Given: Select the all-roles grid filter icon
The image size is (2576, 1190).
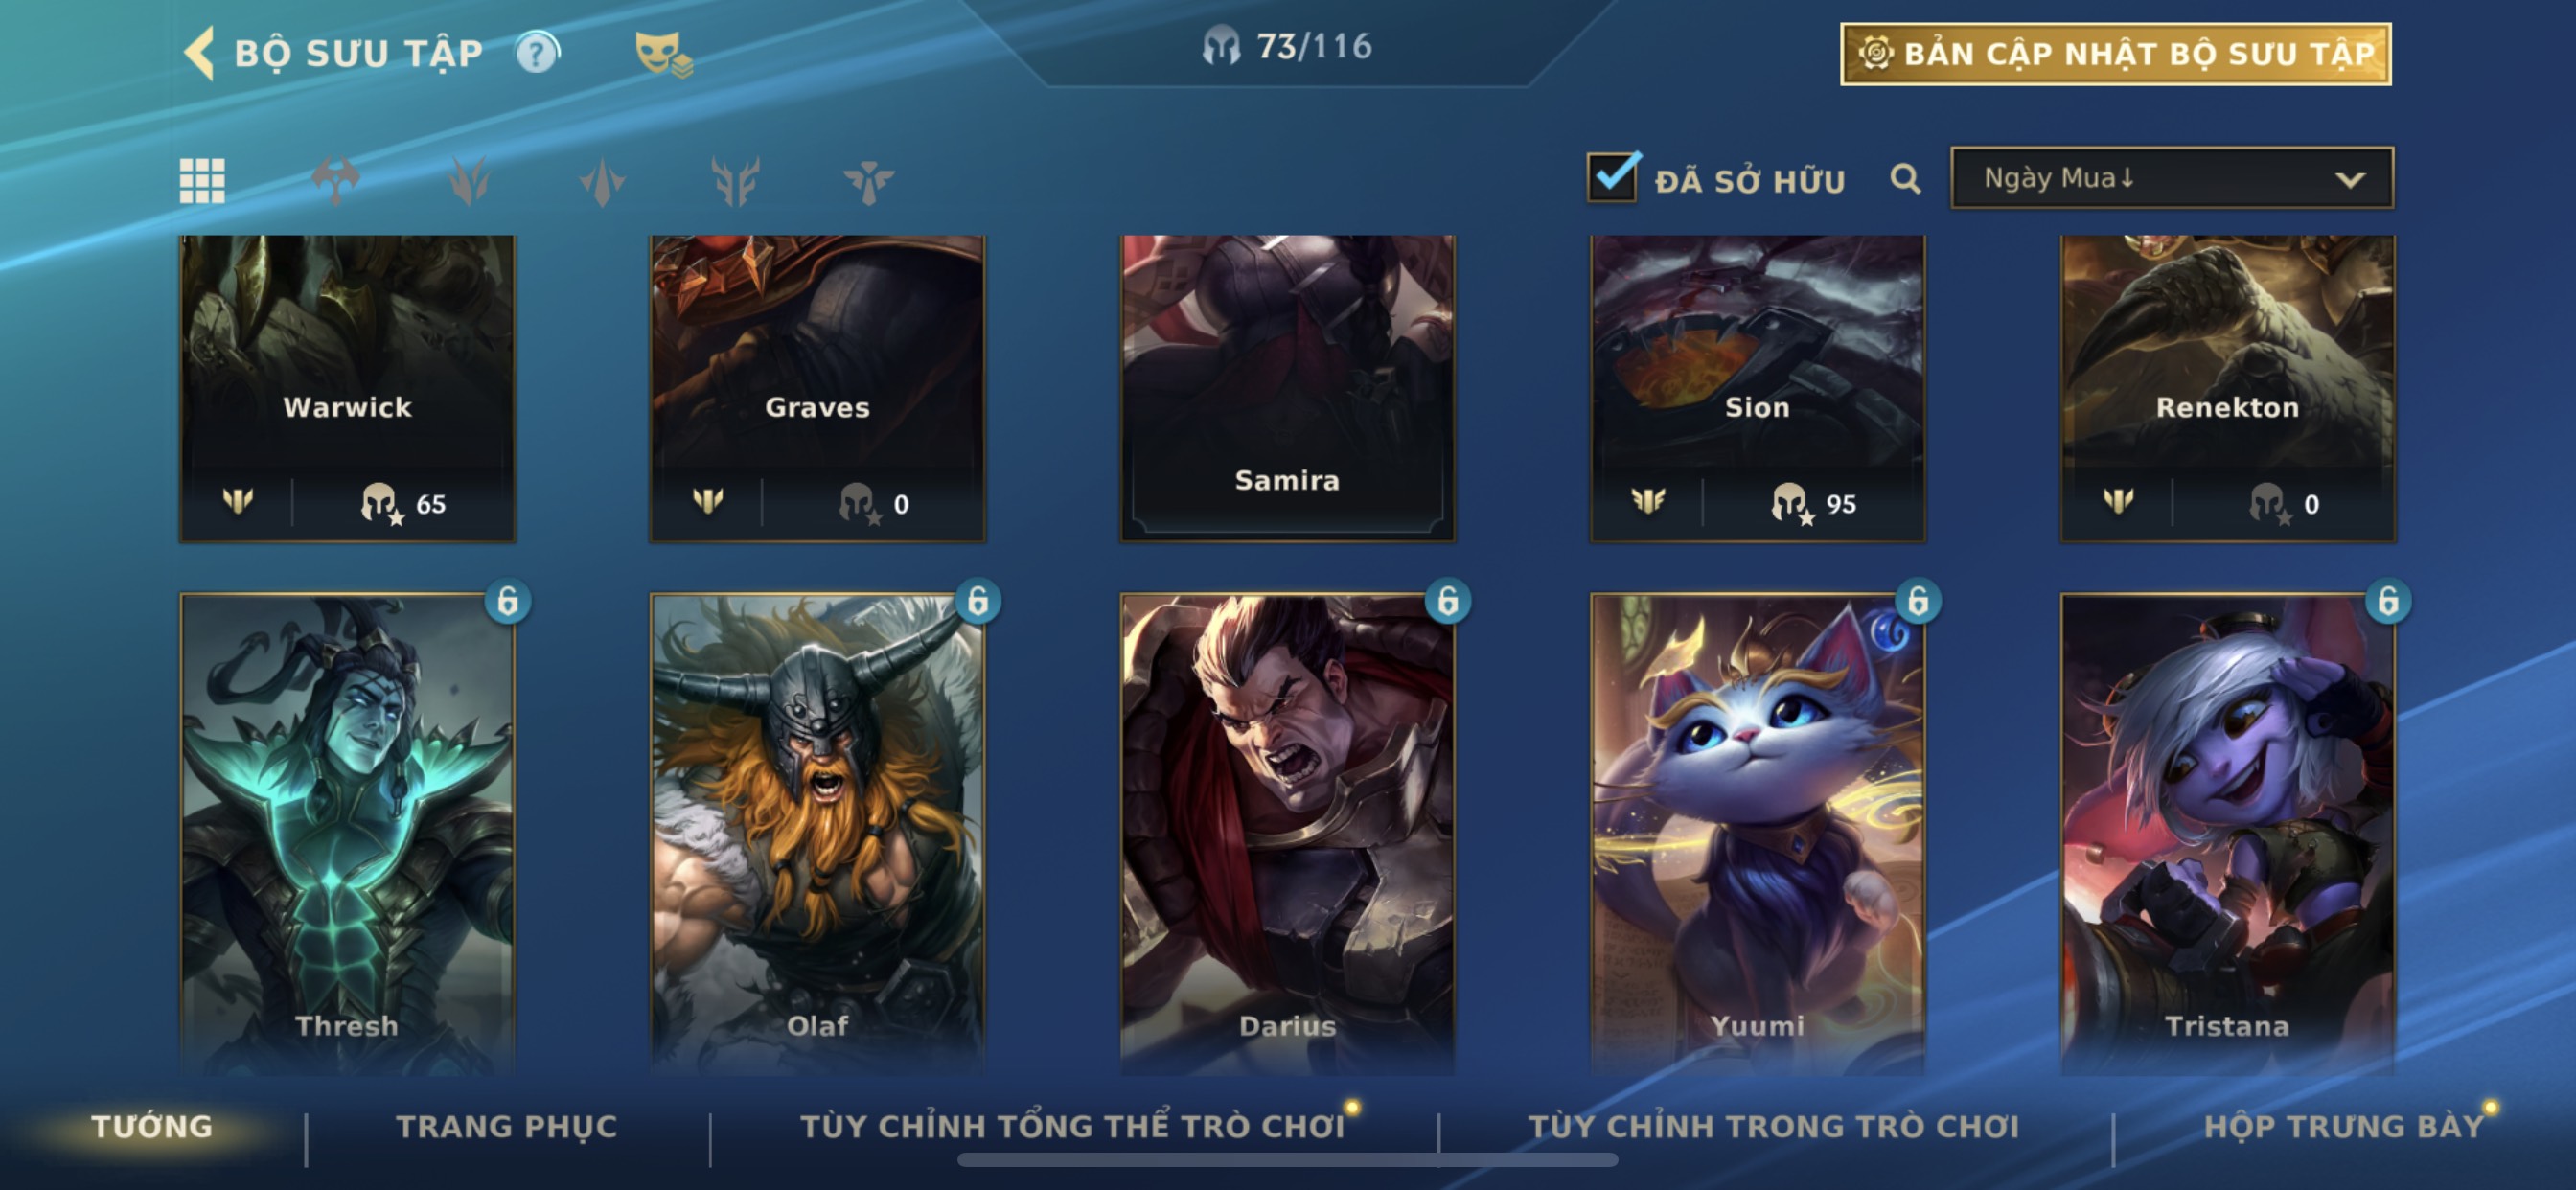Looking at the screenshot, I should point(202,181).
